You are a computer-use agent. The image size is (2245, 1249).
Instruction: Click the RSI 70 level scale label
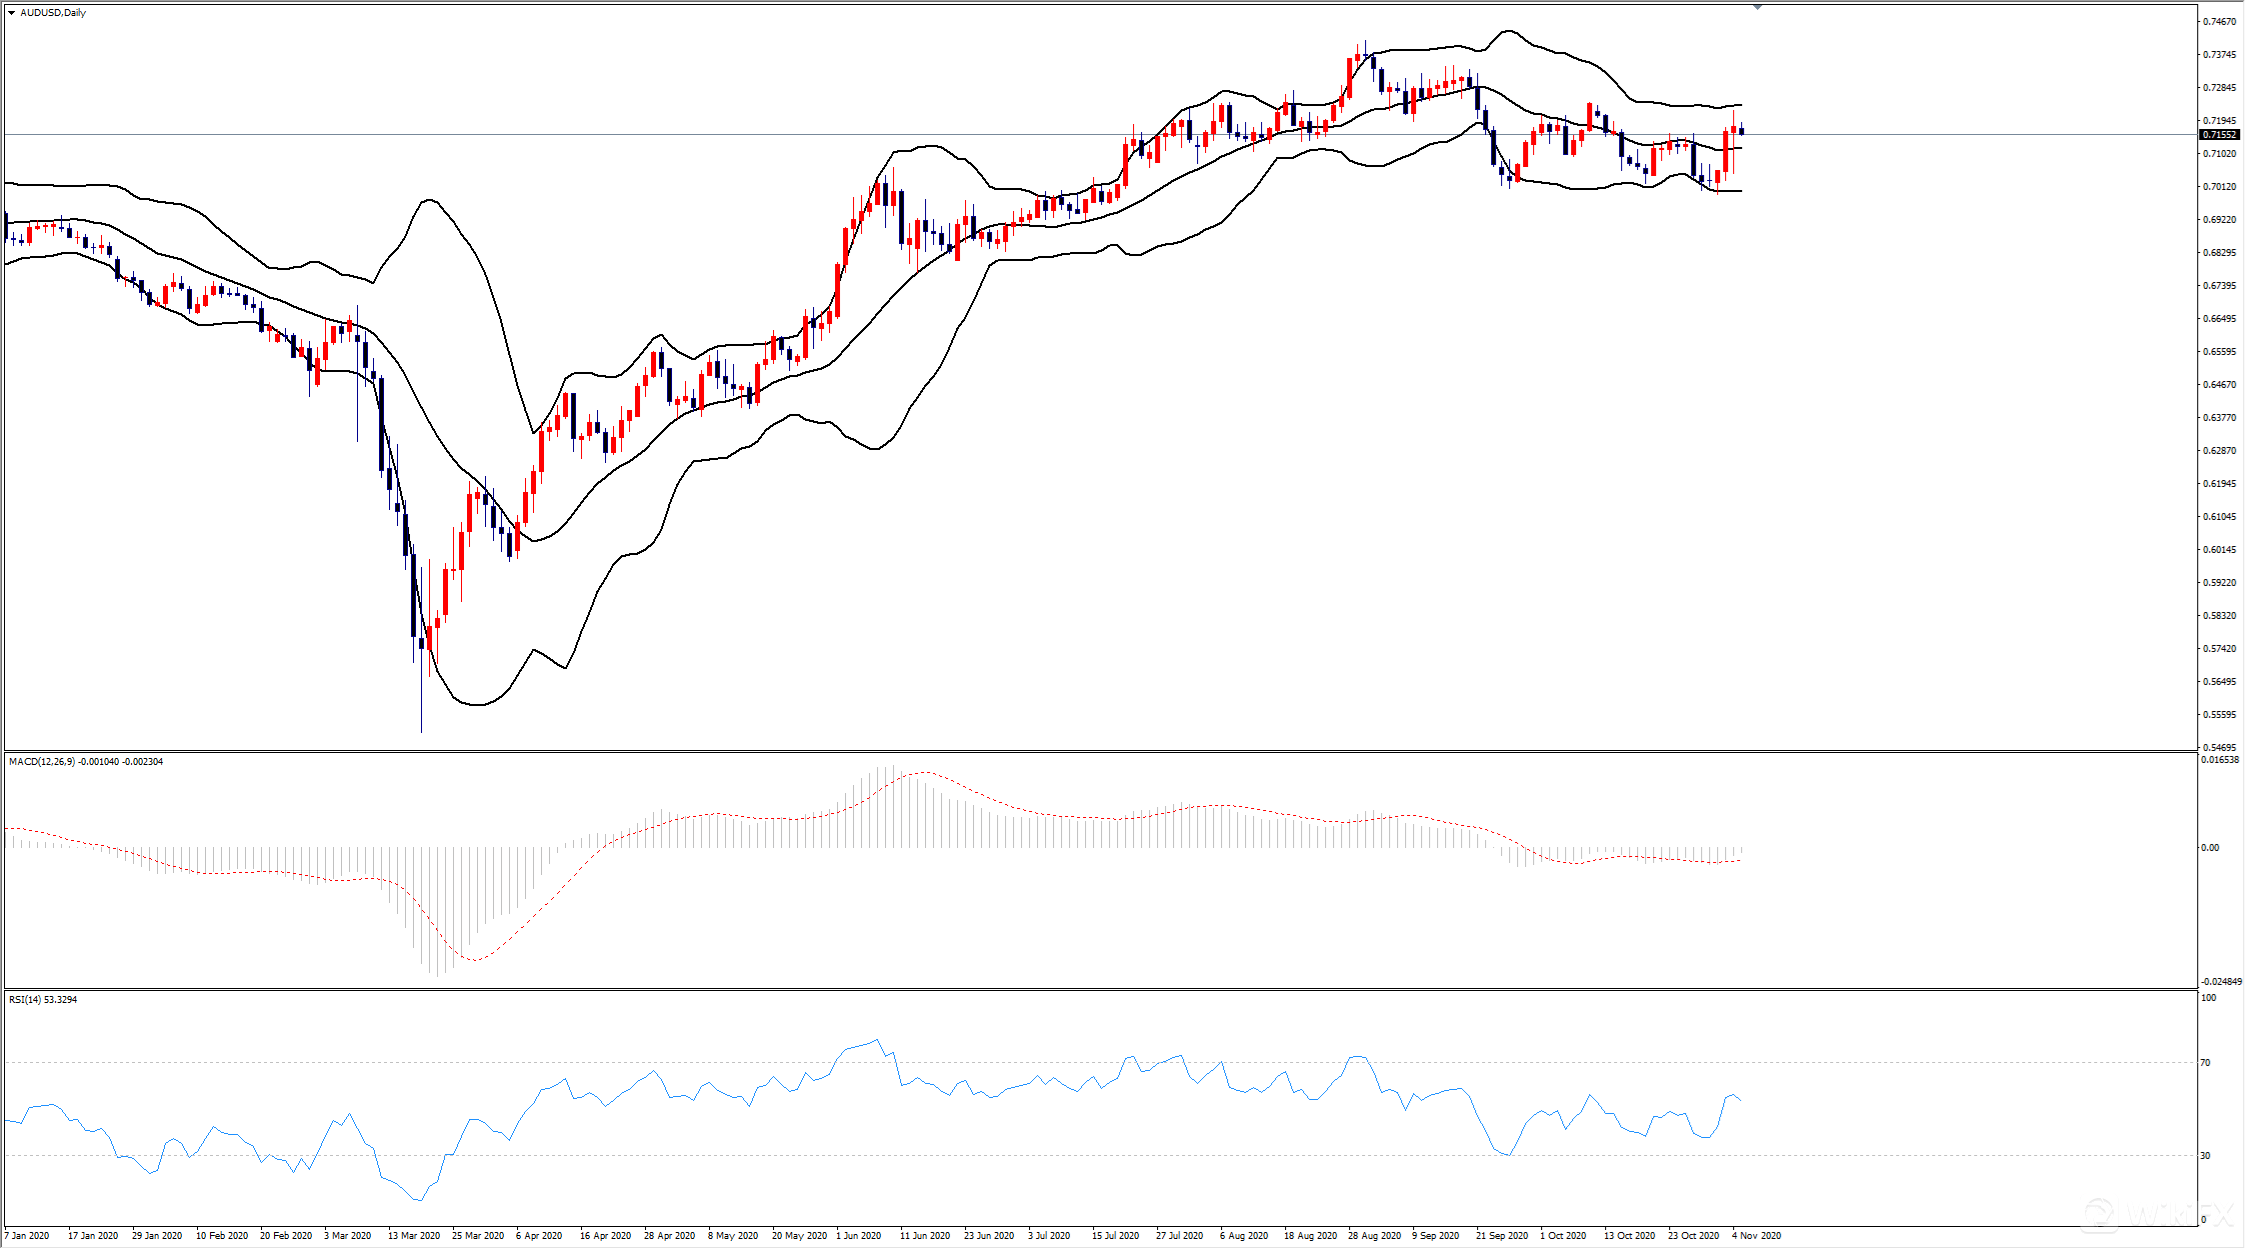point(2206,1063)
